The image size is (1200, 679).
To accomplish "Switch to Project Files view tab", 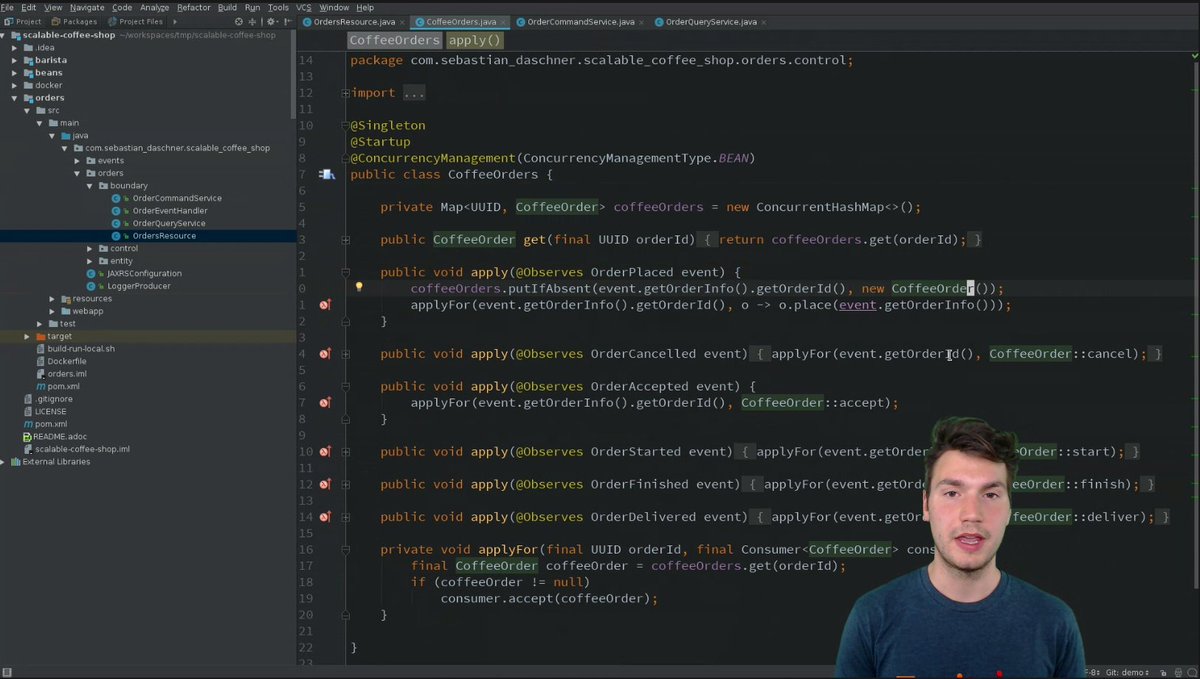I will pyautogui.click(x=134, y=21).
